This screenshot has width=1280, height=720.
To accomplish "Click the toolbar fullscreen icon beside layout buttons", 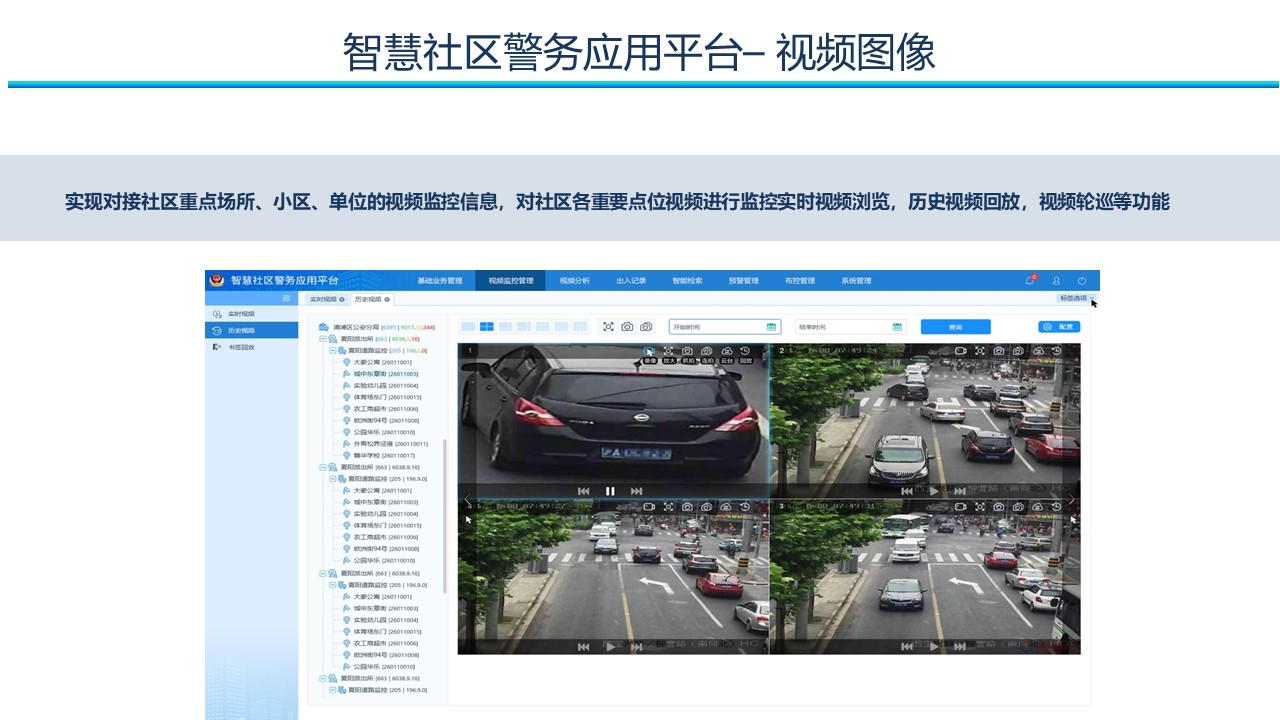I will click(608, 327).
